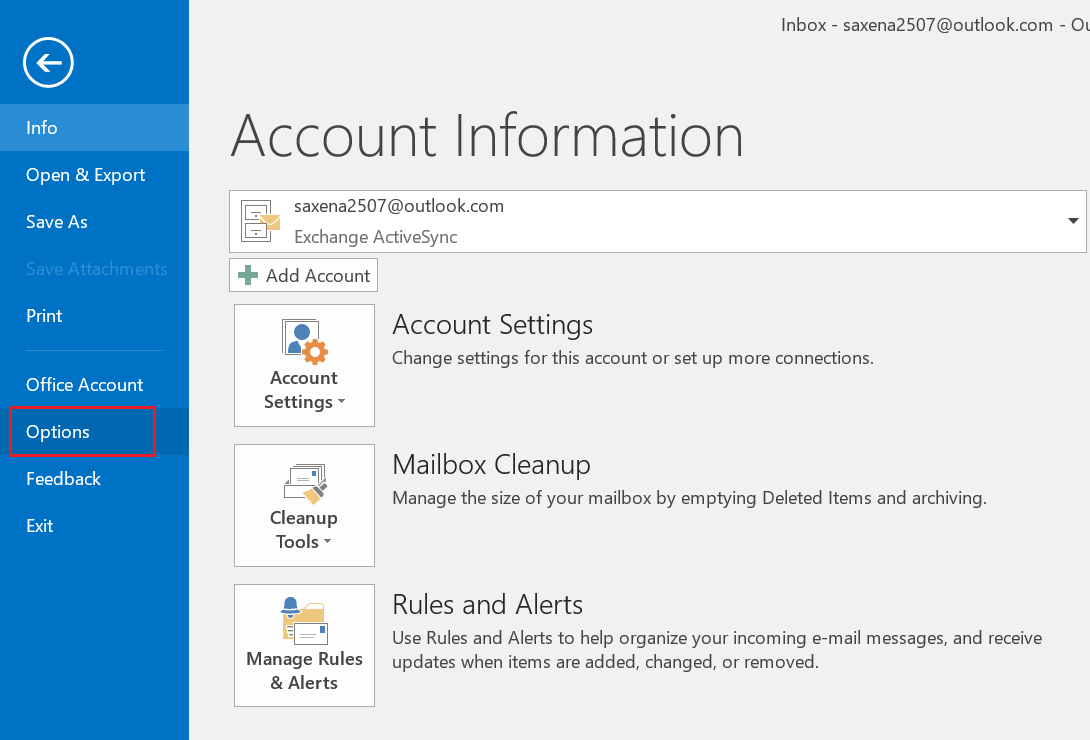Open the Open & Export page

pyautogui.click(x=86, y=175)
